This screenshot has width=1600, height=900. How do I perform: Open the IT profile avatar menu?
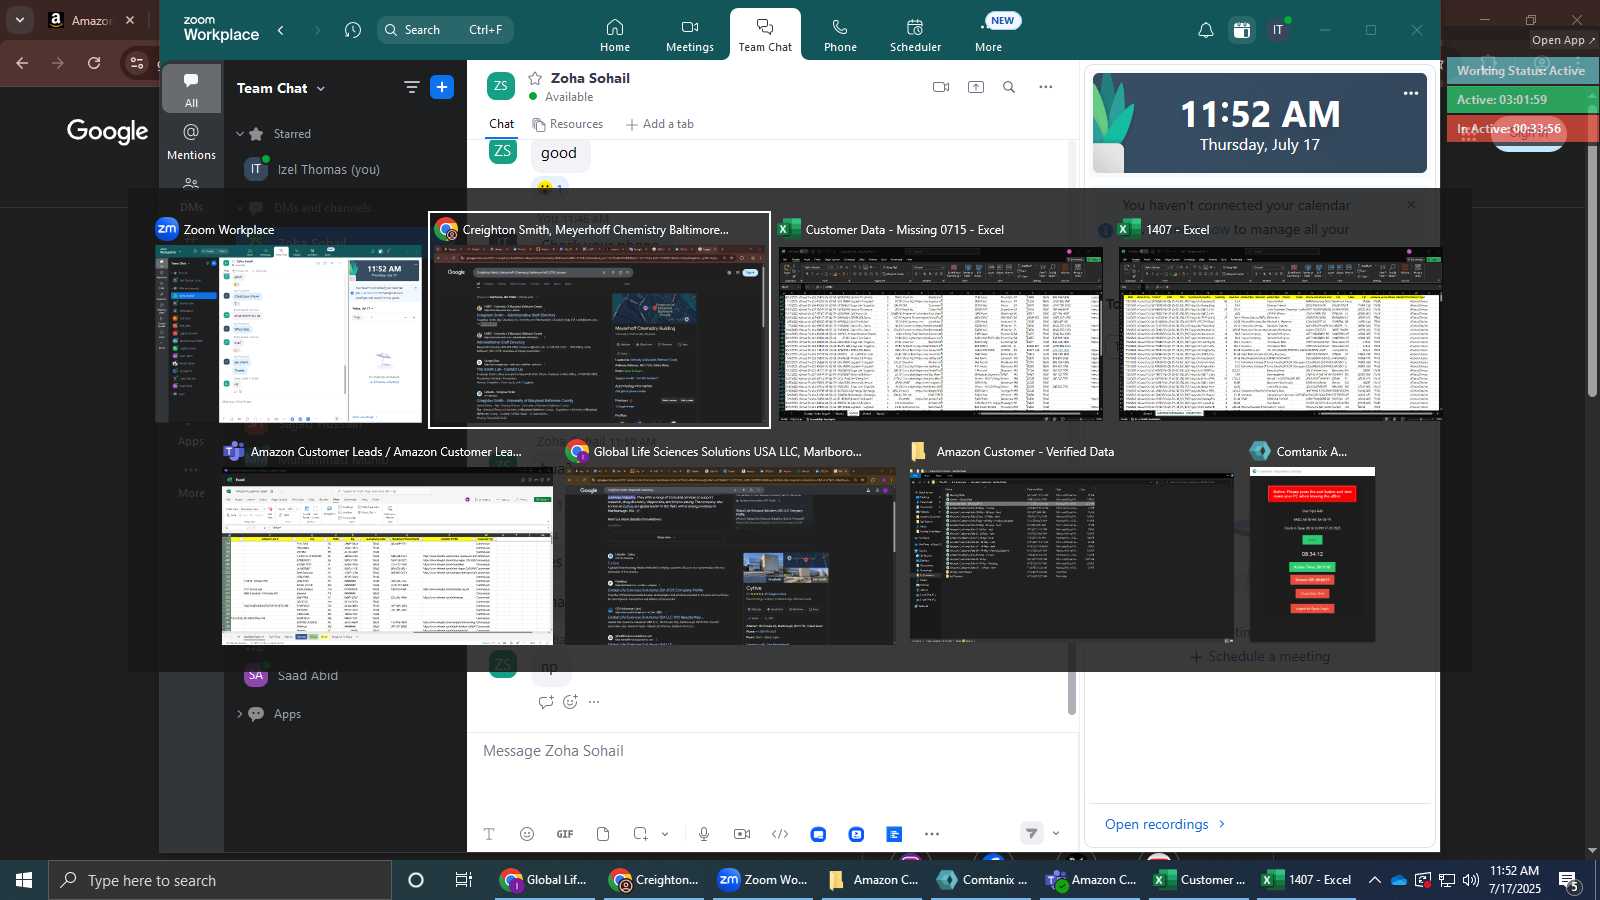(1278, 30)
